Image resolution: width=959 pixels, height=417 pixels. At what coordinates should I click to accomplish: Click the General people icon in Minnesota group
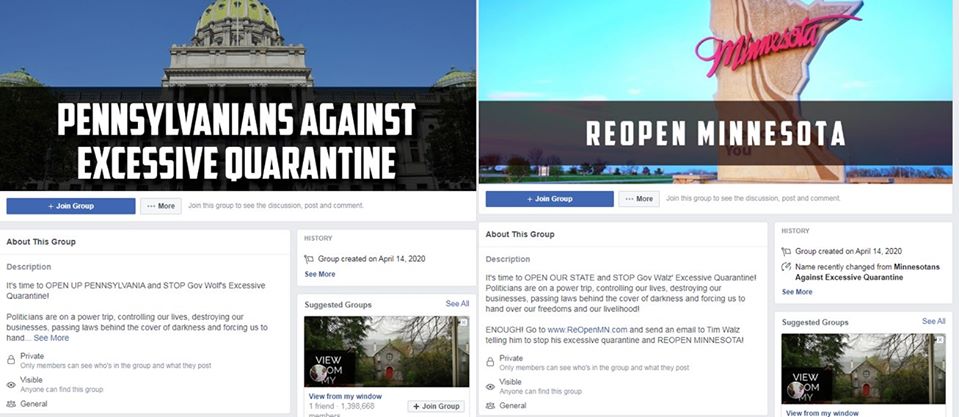point(490,405)
